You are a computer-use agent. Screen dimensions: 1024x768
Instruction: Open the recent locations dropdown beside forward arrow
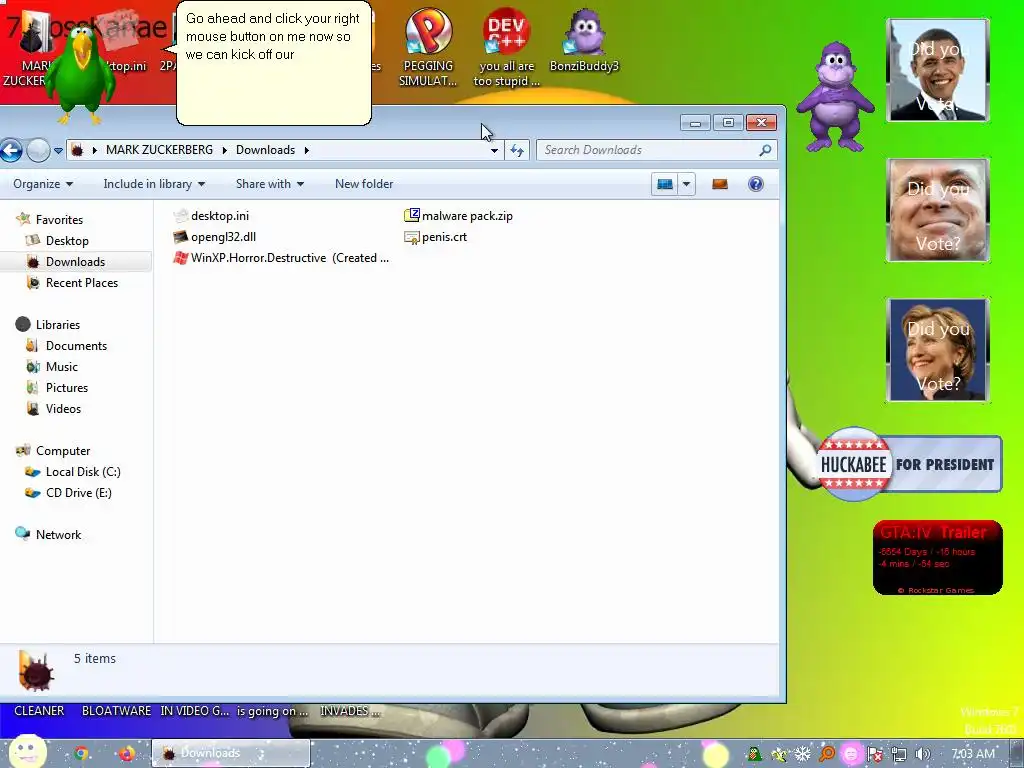[x=58, y=150]
